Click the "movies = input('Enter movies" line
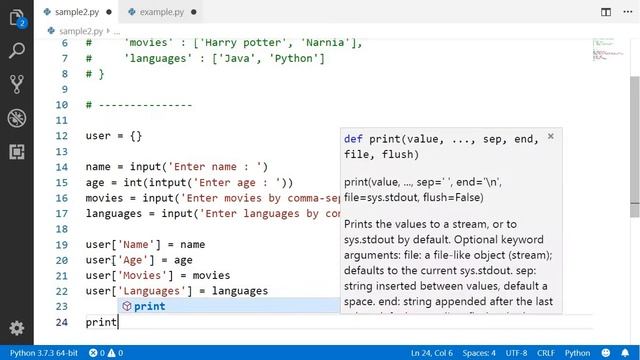 tap(213, 198)
